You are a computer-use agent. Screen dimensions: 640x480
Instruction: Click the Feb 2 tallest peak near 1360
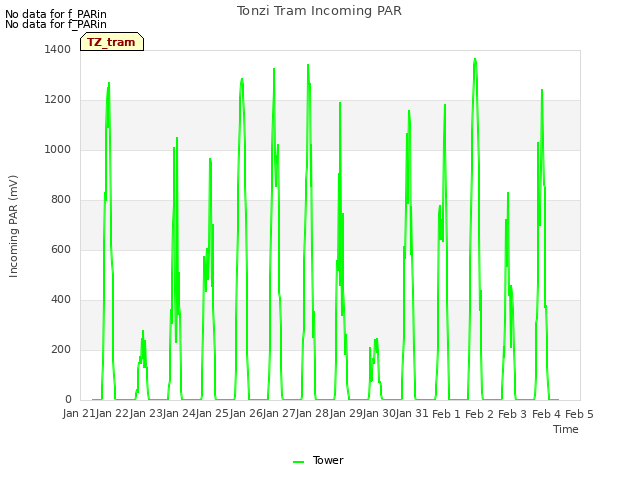475,60
